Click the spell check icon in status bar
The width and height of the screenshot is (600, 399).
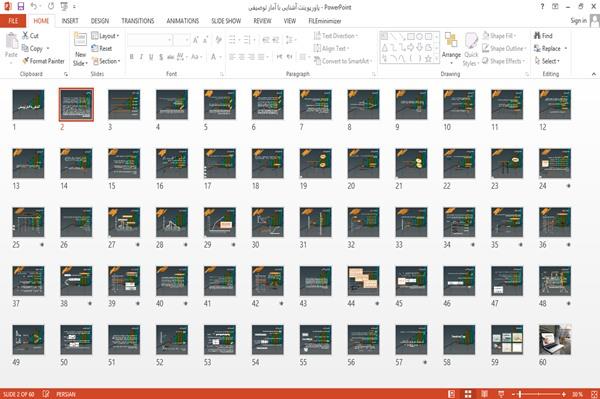[x=46, y=394]
